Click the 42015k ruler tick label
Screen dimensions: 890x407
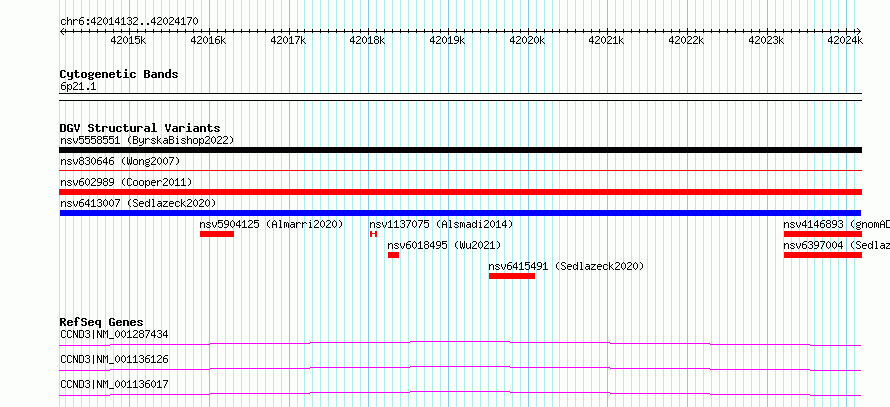click(x=128, y=40)
